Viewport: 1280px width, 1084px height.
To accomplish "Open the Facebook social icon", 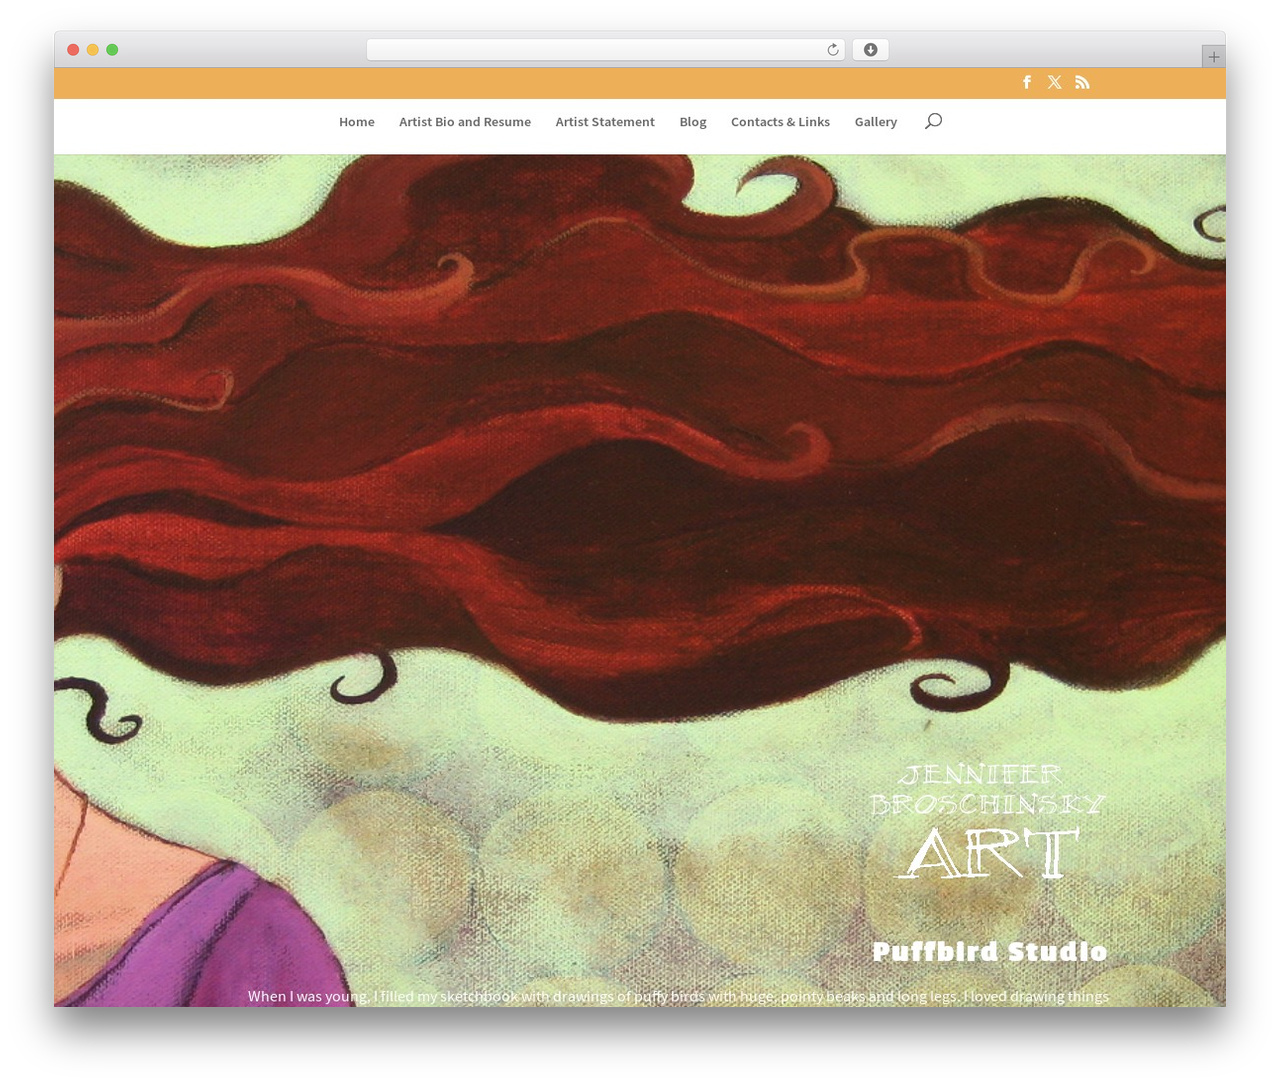I will point(1027,82).
